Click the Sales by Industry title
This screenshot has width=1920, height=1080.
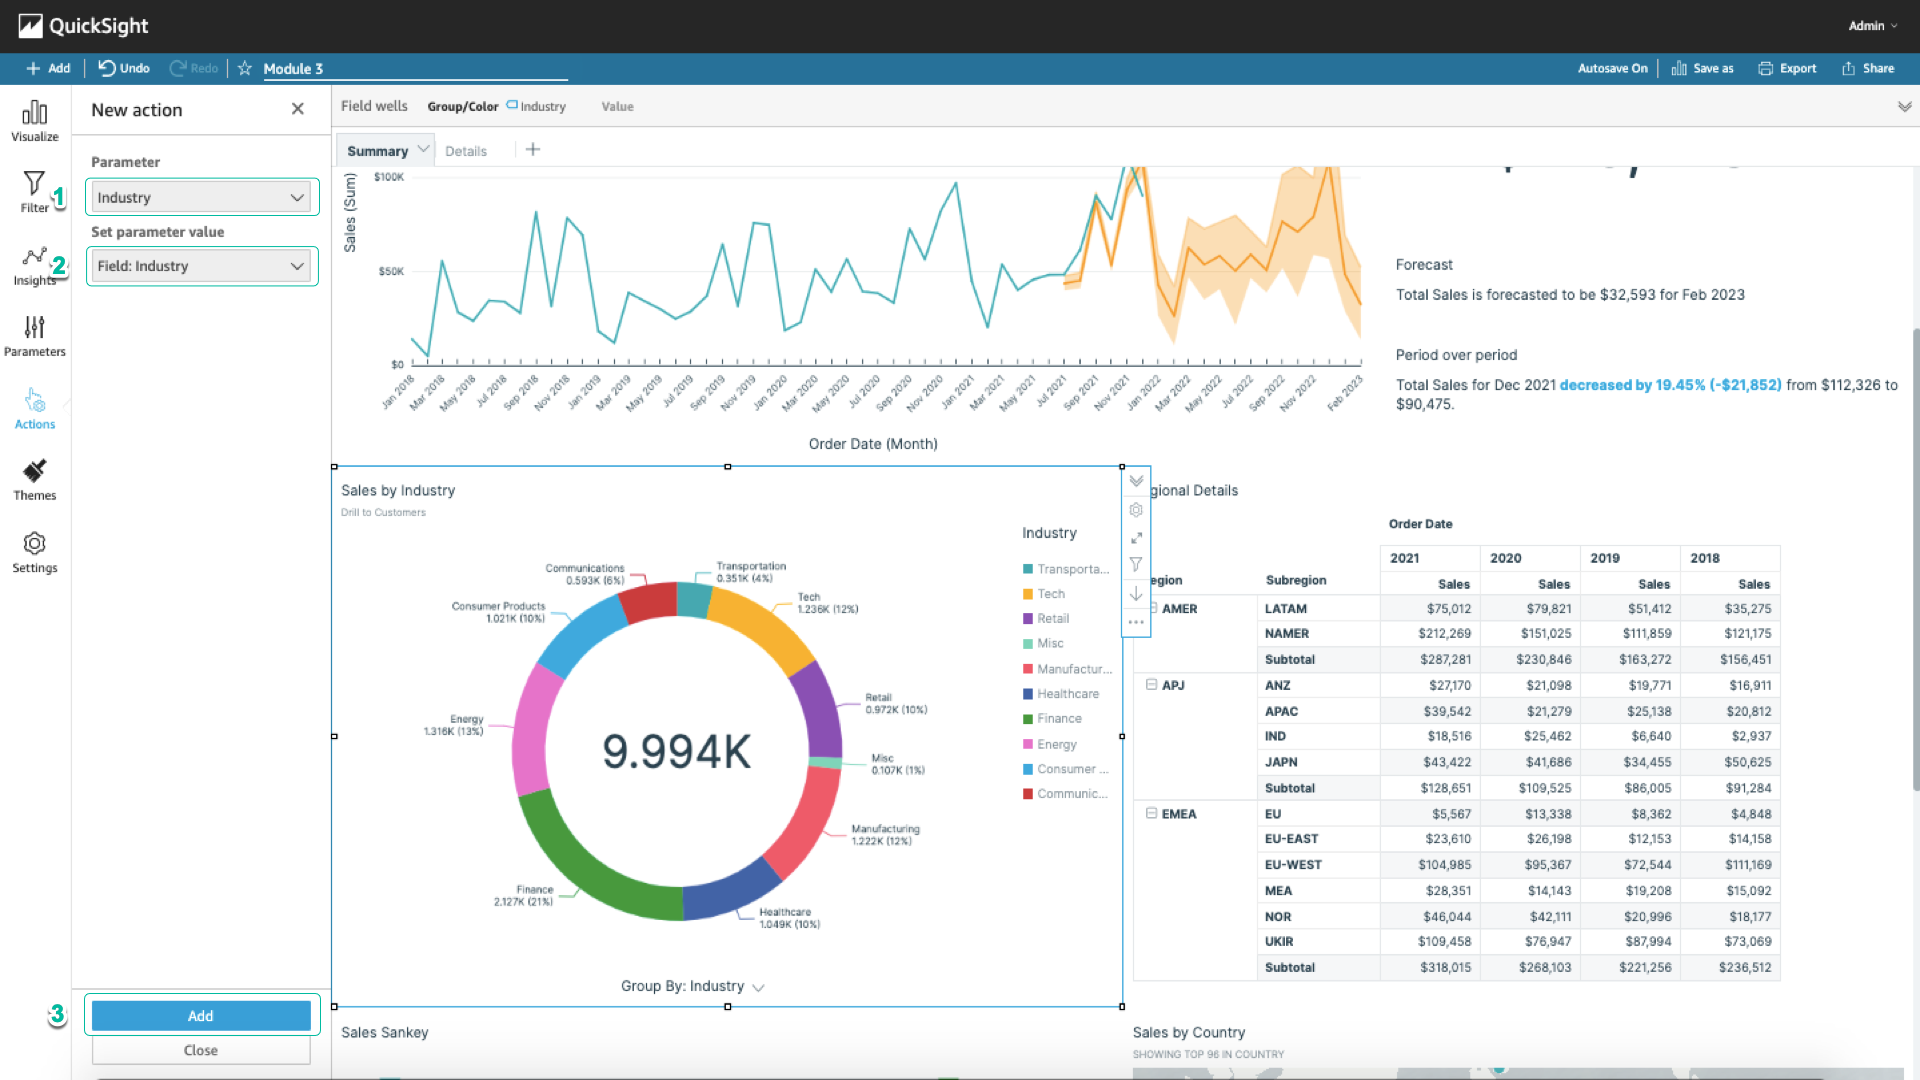[398, 490]
